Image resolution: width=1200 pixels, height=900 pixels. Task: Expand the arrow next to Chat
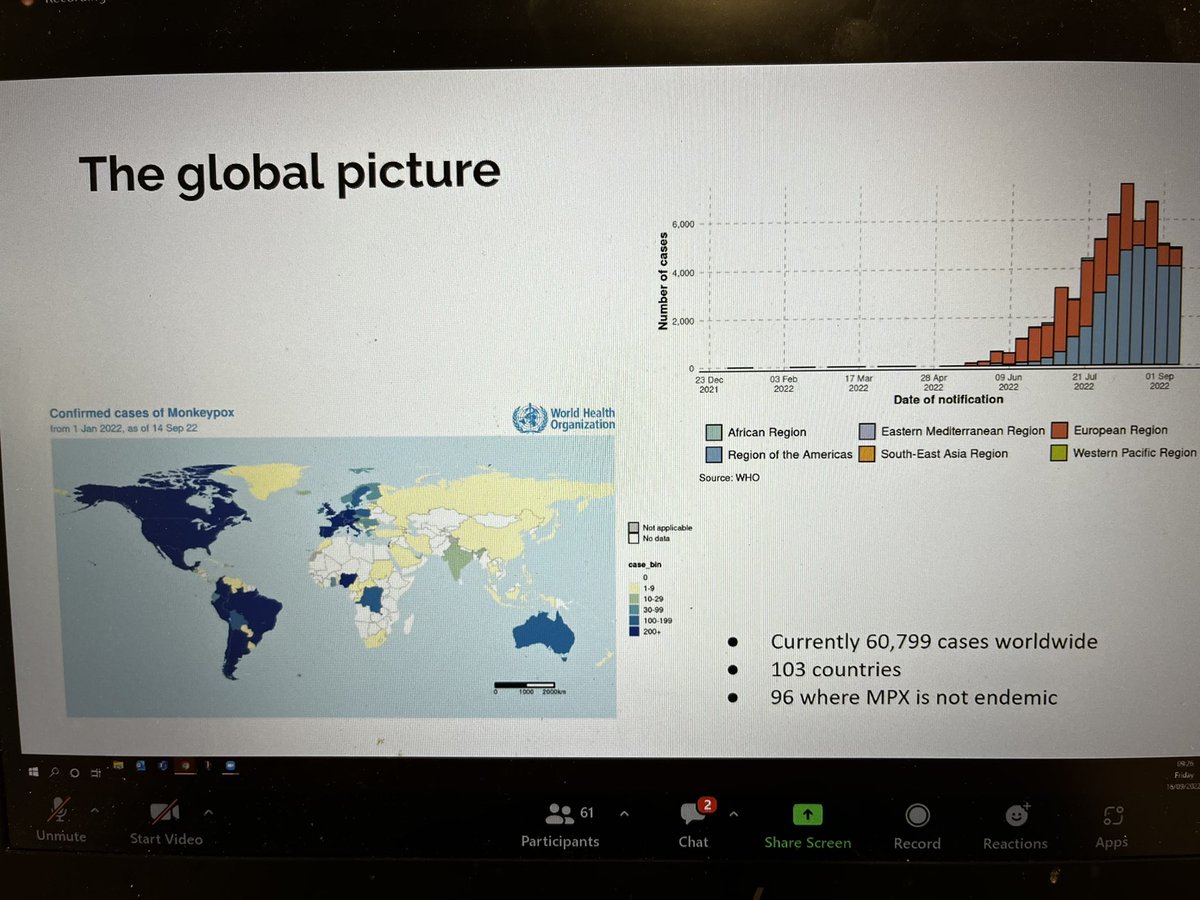pos(735,814)
